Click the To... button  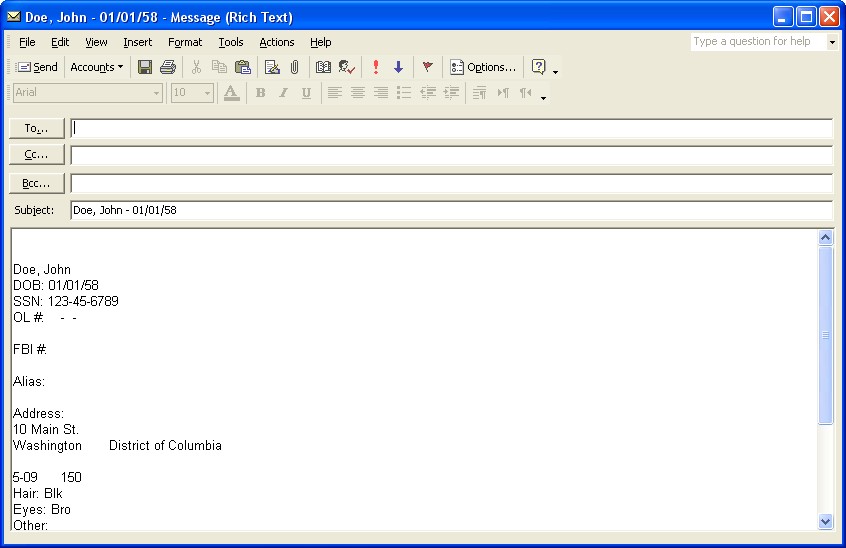point(37,128)
